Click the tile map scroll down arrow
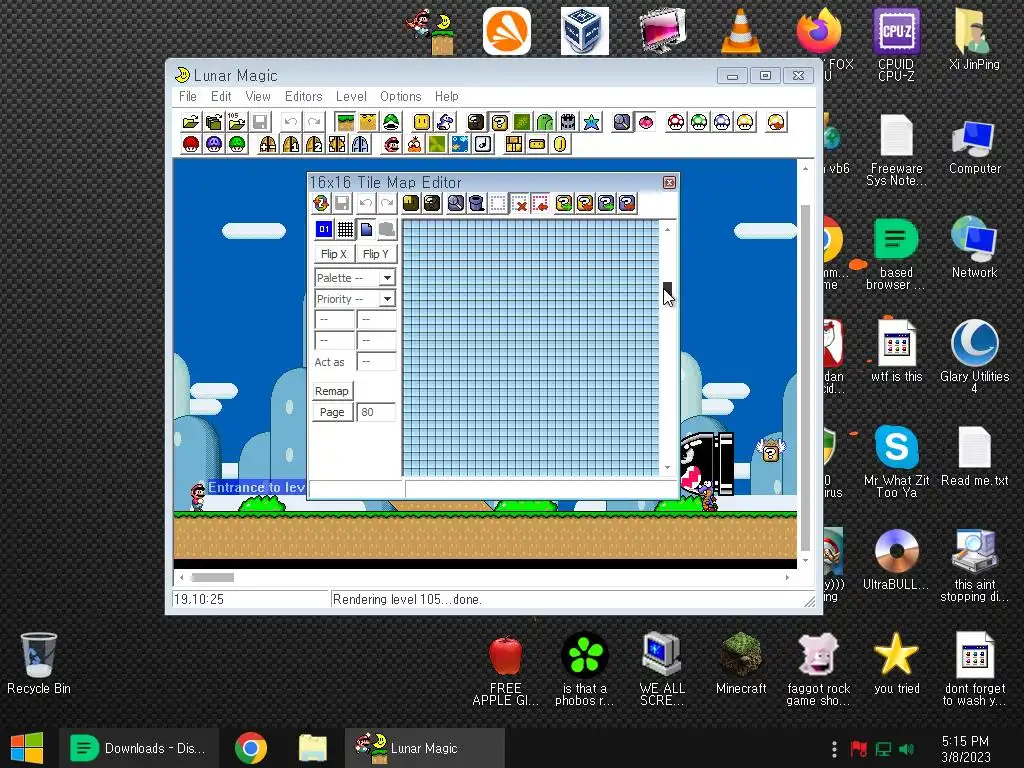The image size is (1024, 768). pyautogui.click(x=667, y=468)
